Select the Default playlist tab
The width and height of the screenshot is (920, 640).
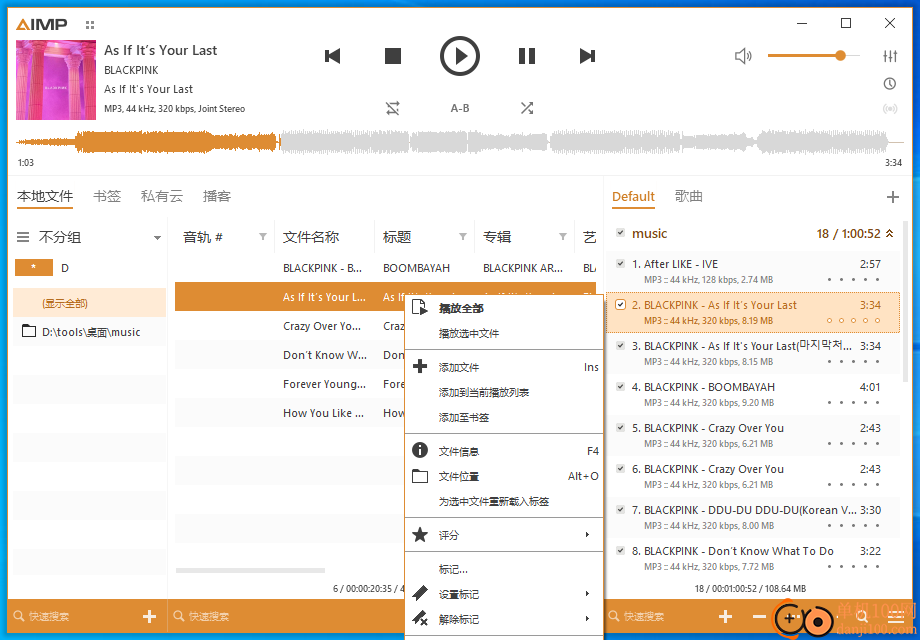click(633, 197)
